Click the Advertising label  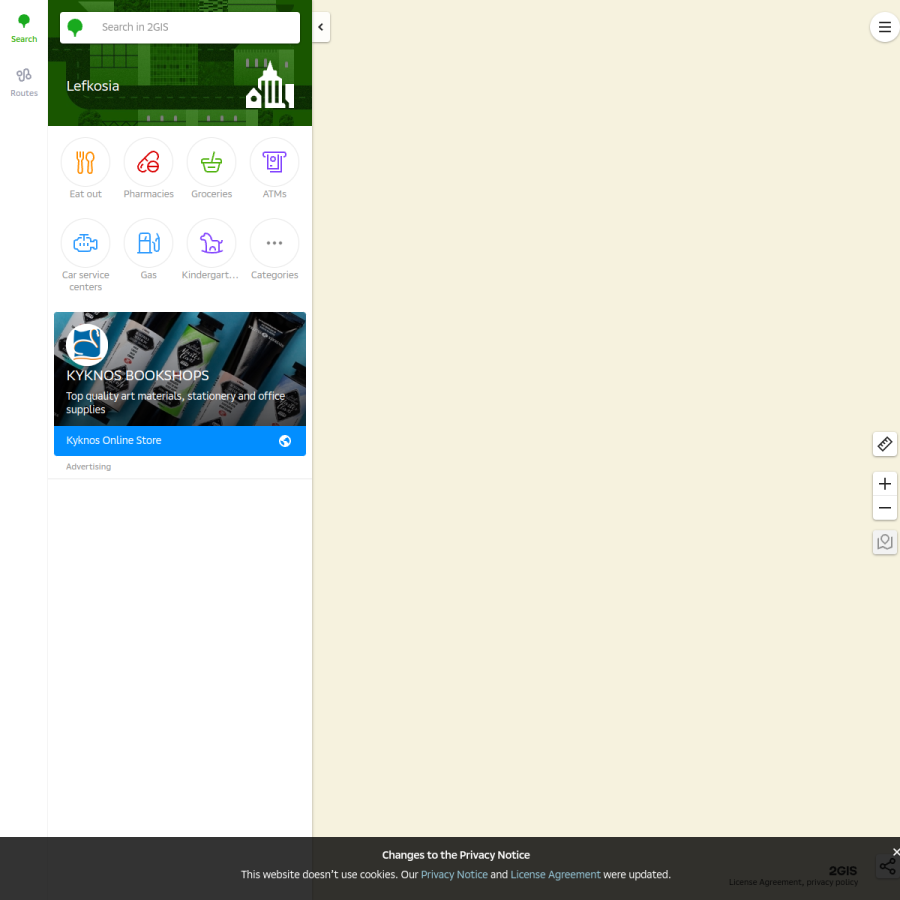coord(88,467)
